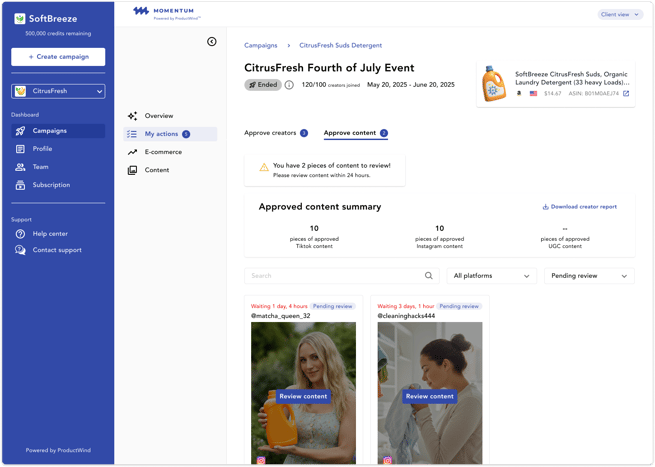Viewport: 655px width, 467px height.
Task: Review content for @matcha_queen_32
Action: click(303, 396)
